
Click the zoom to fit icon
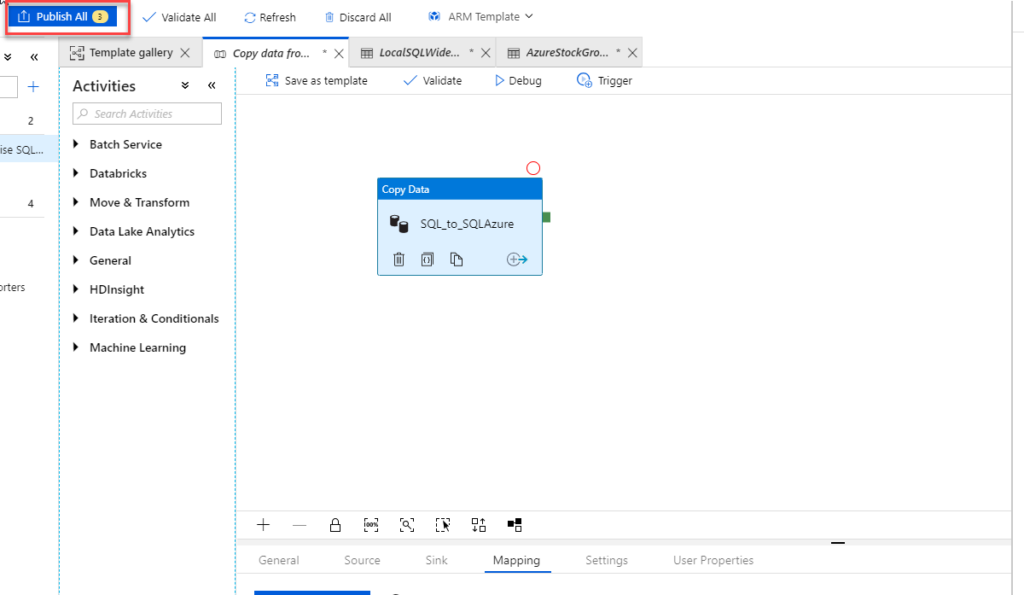(x=407, y=525)
